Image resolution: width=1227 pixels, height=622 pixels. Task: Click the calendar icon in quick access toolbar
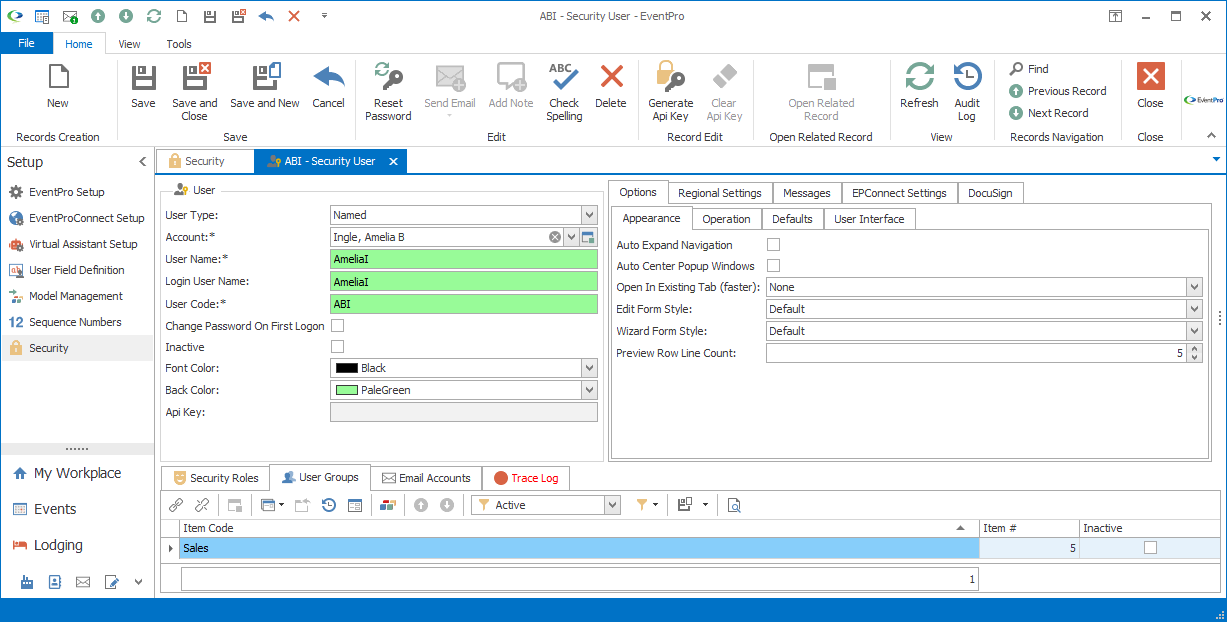tap(42, 16)
